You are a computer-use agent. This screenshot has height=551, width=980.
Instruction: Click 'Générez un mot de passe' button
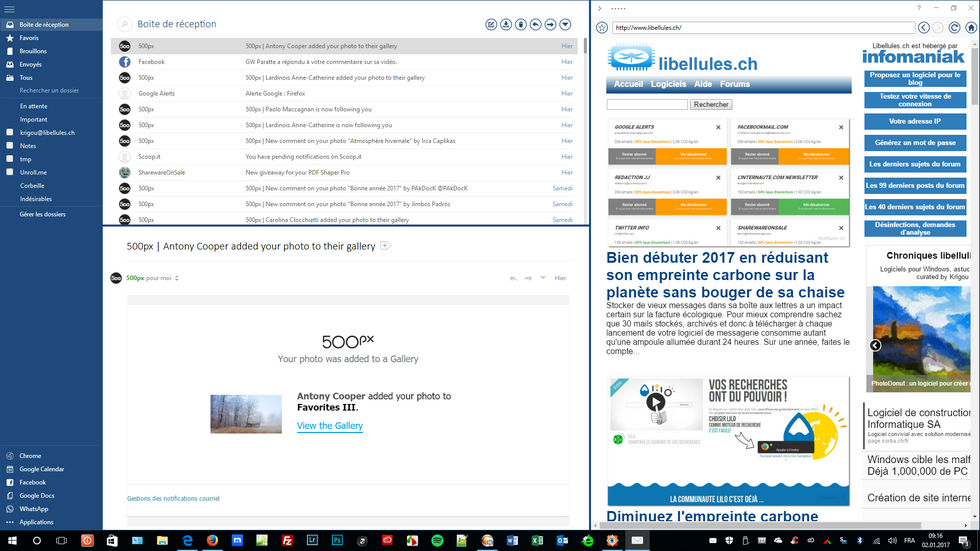coord(915,142)
